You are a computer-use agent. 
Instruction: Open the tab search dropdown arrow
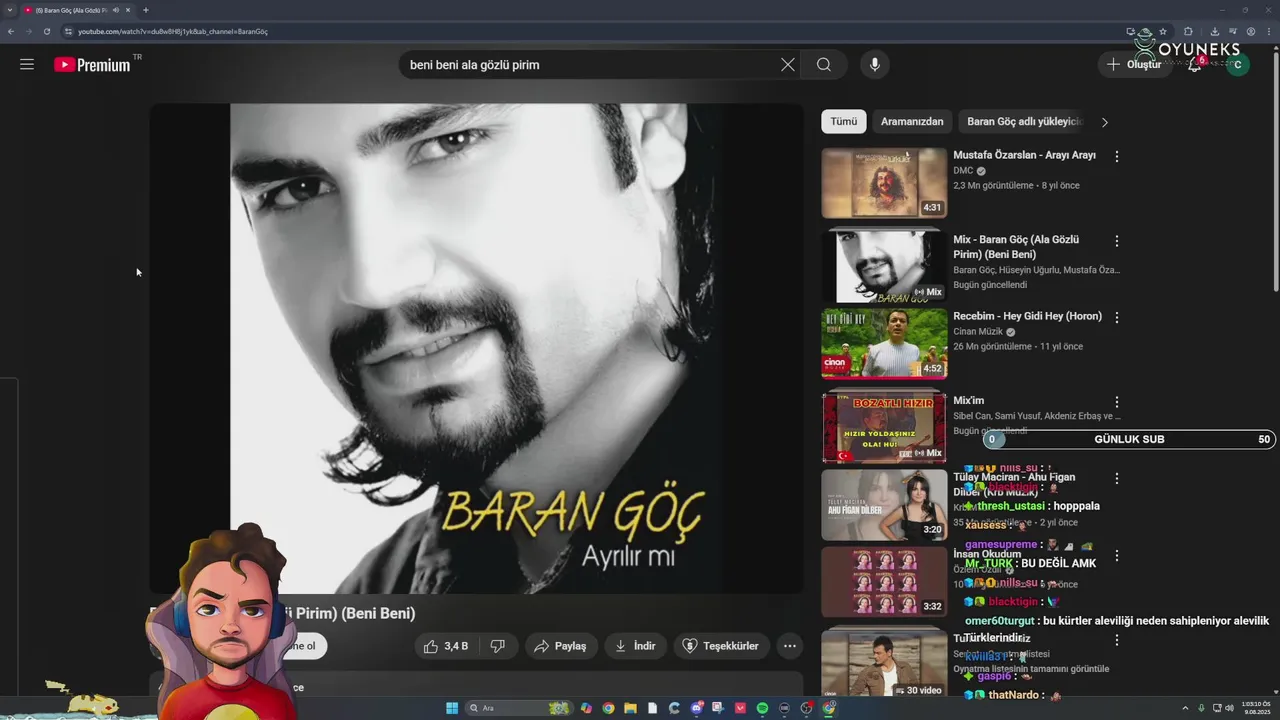(9, 10)
